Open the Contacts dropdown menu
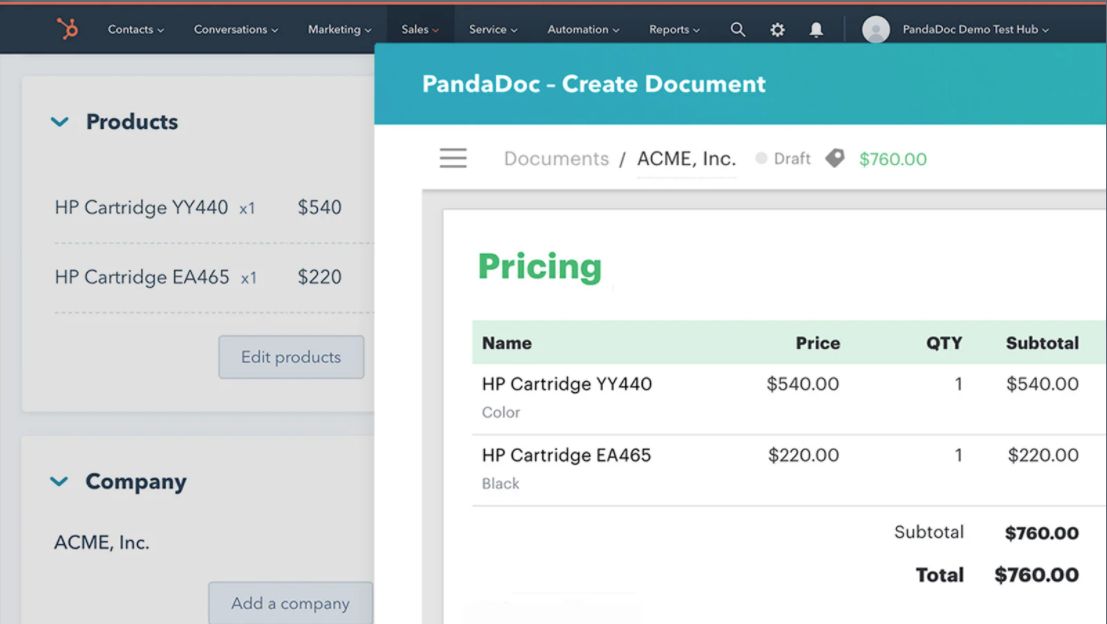 tap(136, 29)
